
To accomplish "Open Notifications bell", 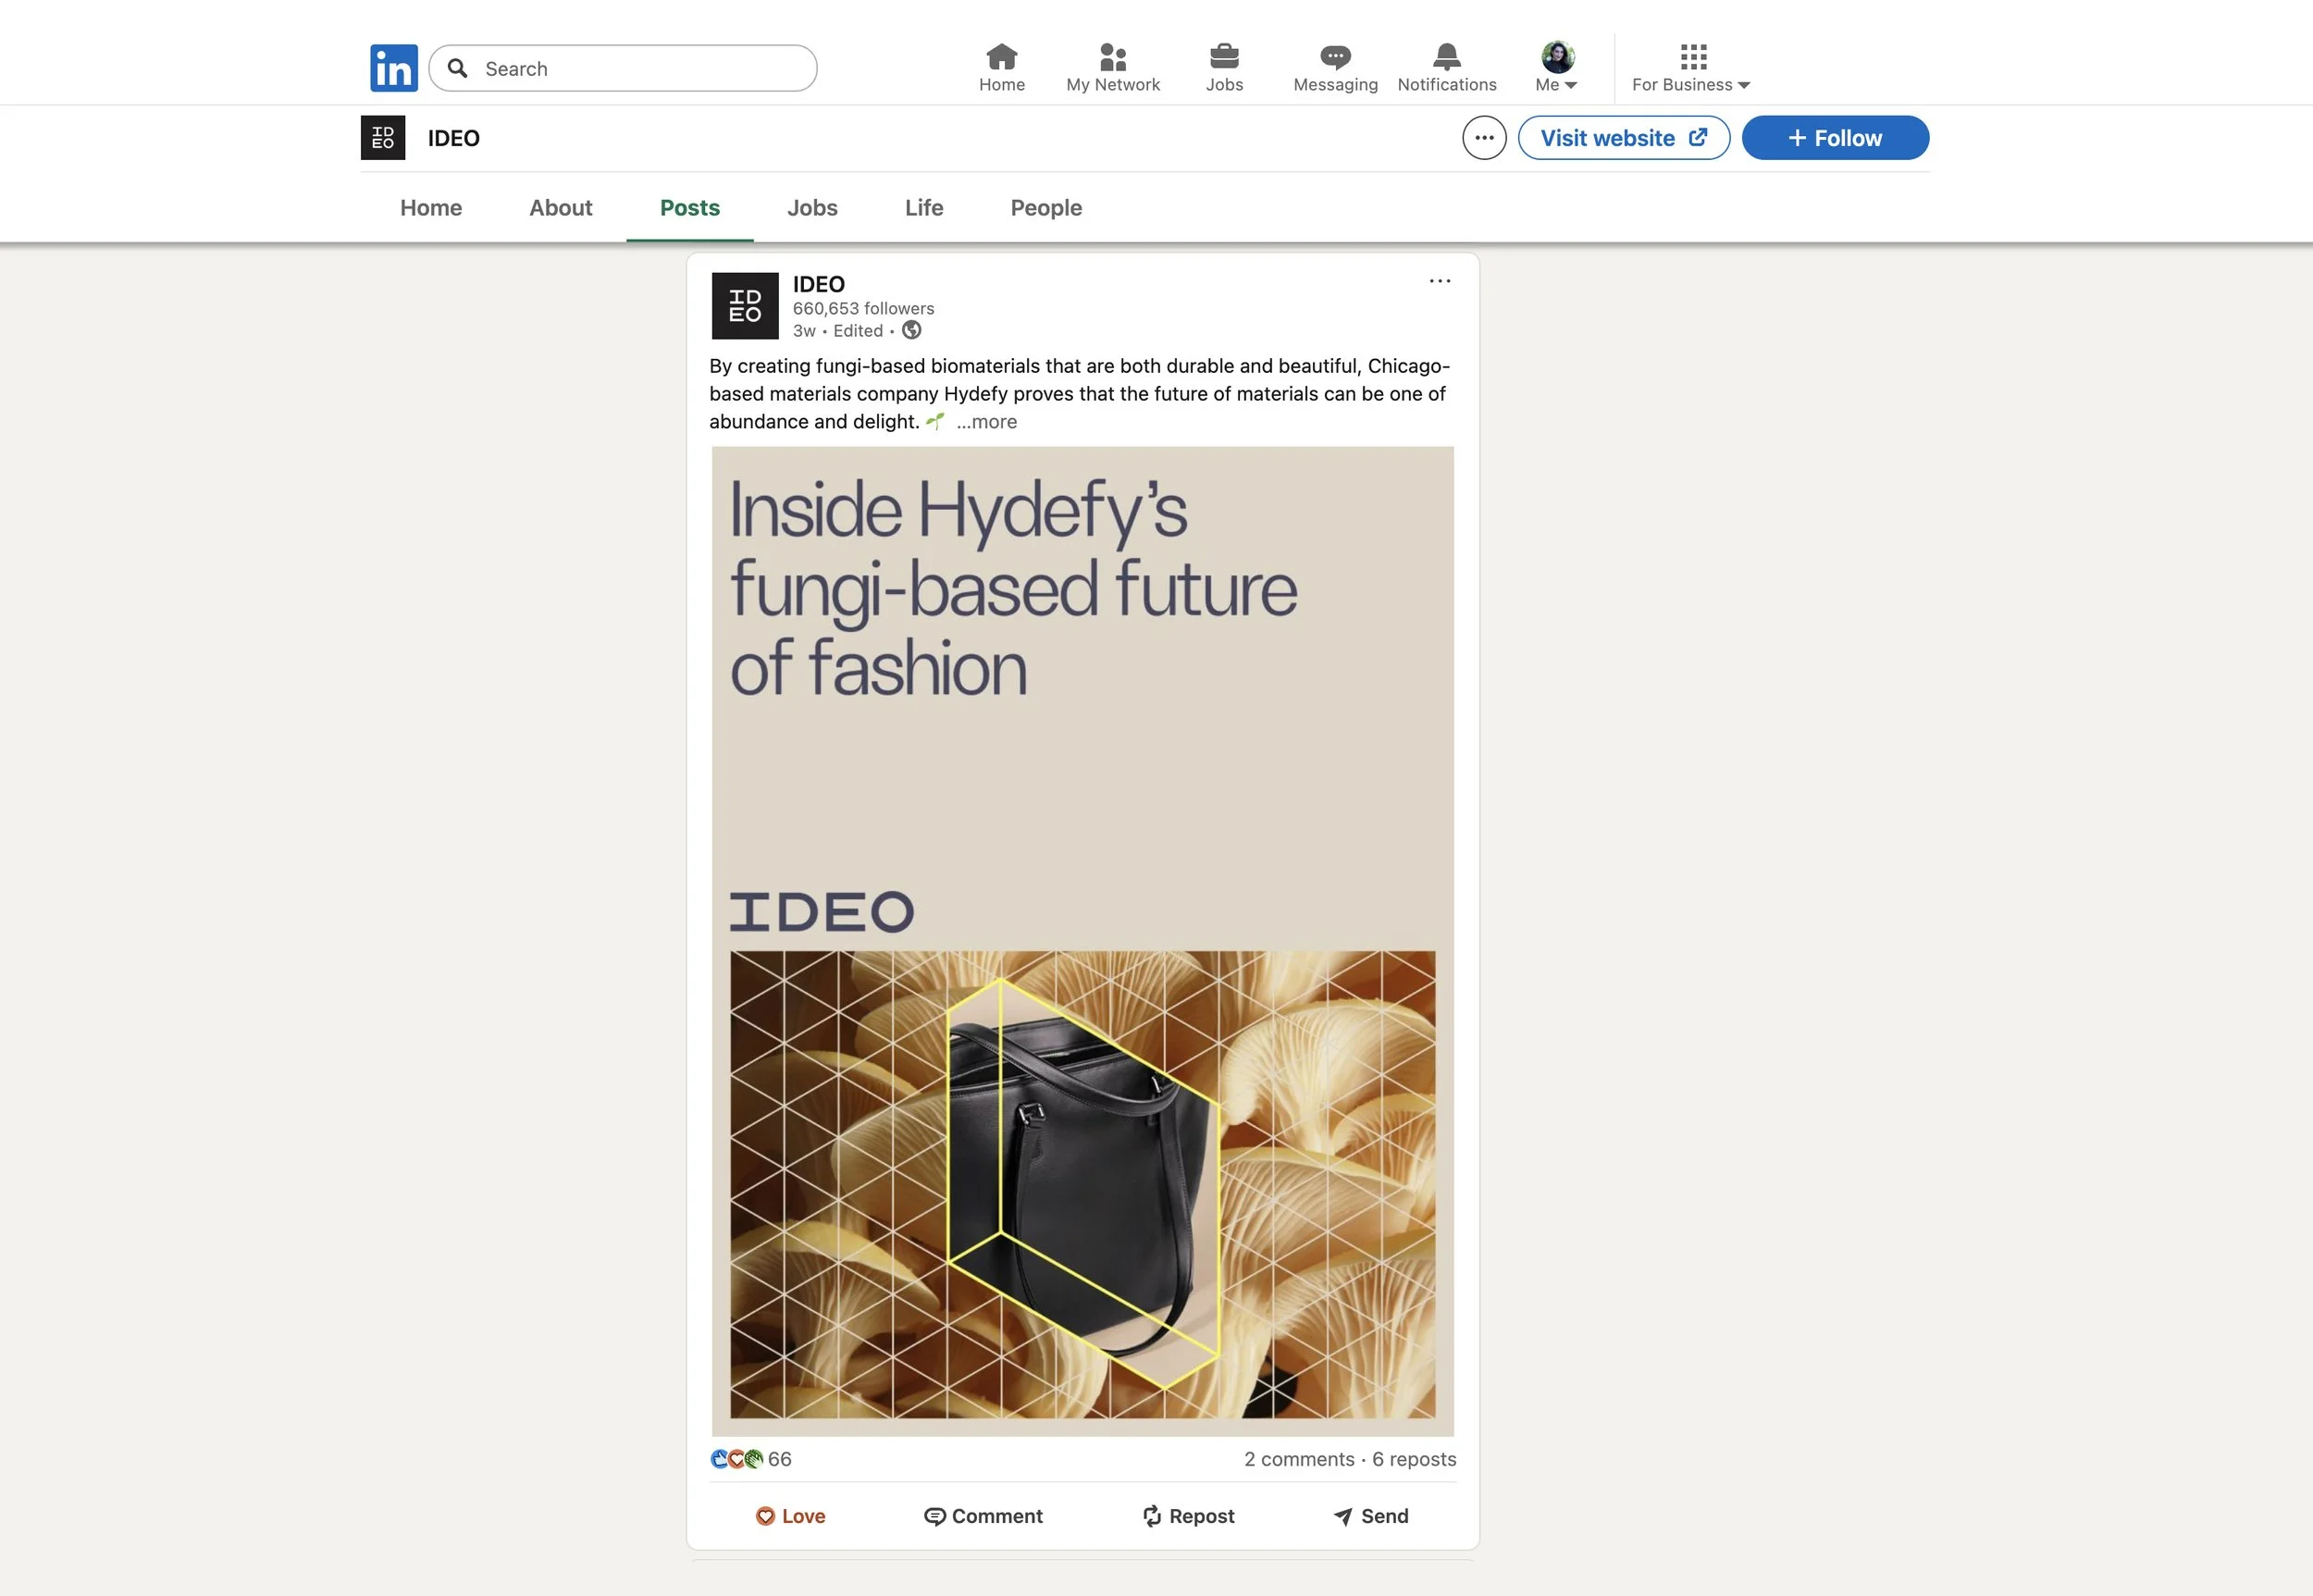I will tap(1447, 68).
